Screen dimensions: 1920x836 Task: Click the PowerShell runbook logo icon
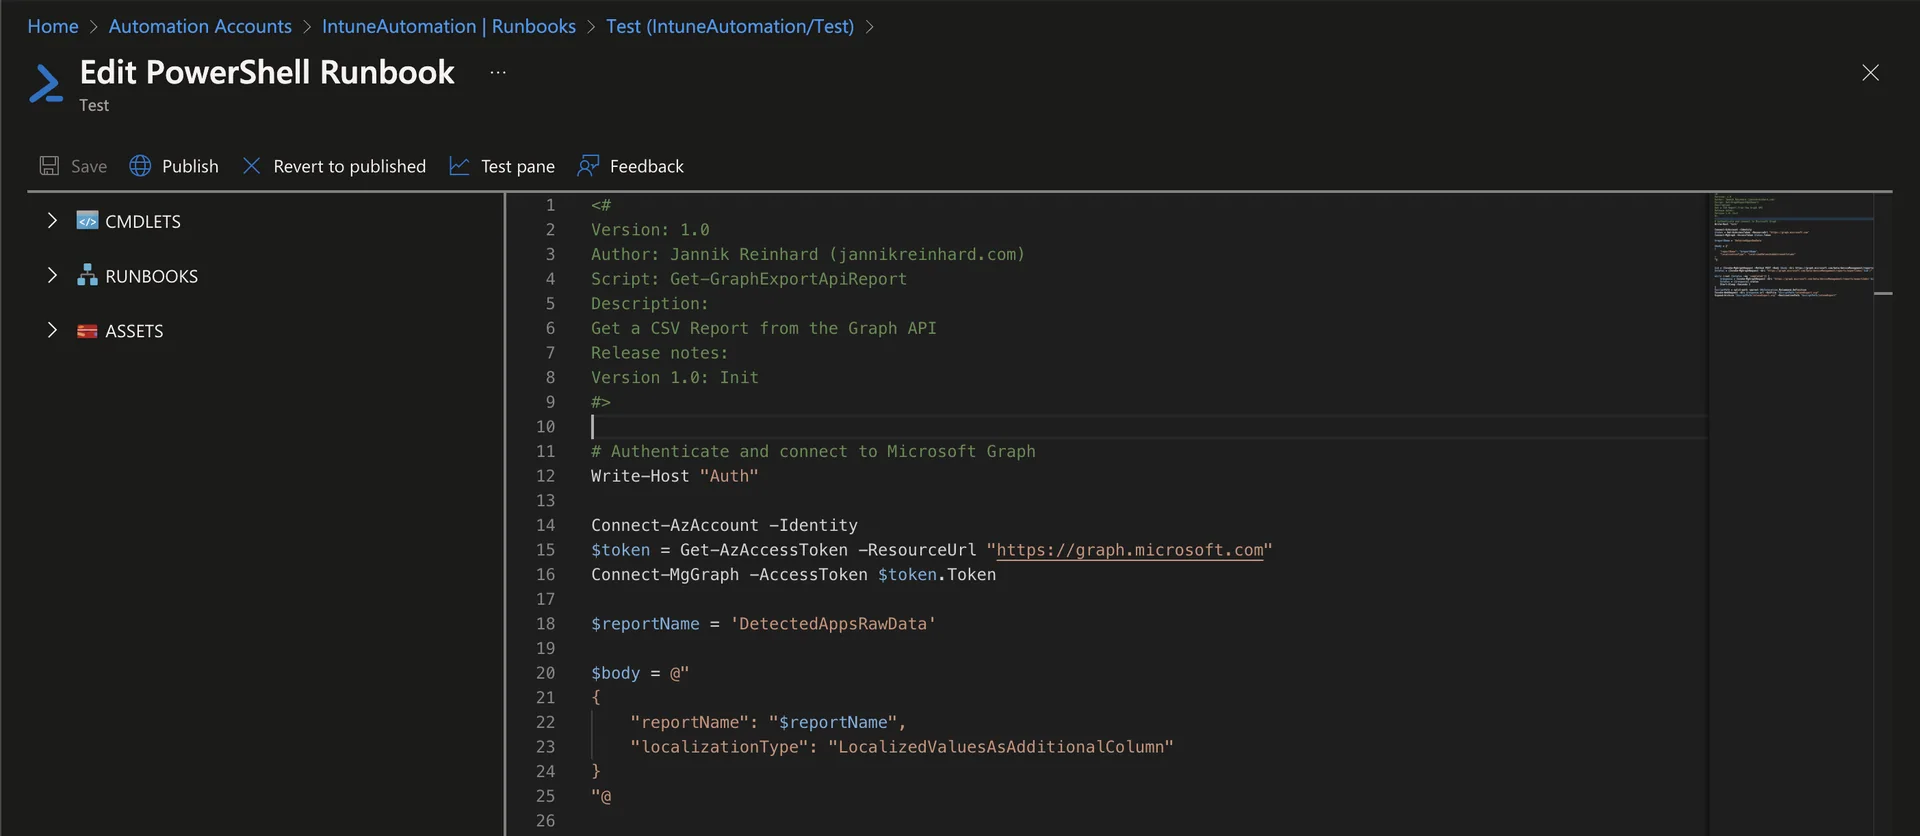click(46, 84)
